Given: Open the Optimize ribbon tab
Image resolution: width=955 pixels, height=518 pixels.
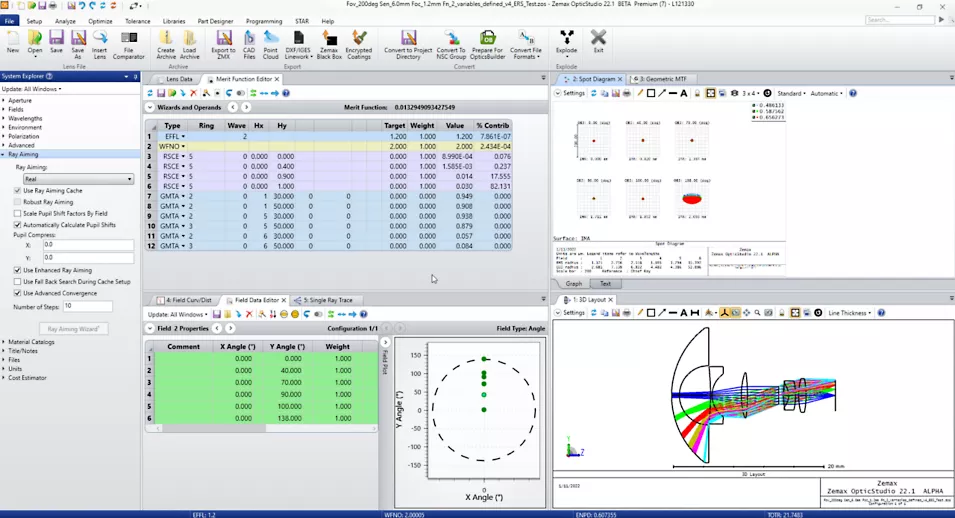Looking at the screenshot, I should [100, 21].
